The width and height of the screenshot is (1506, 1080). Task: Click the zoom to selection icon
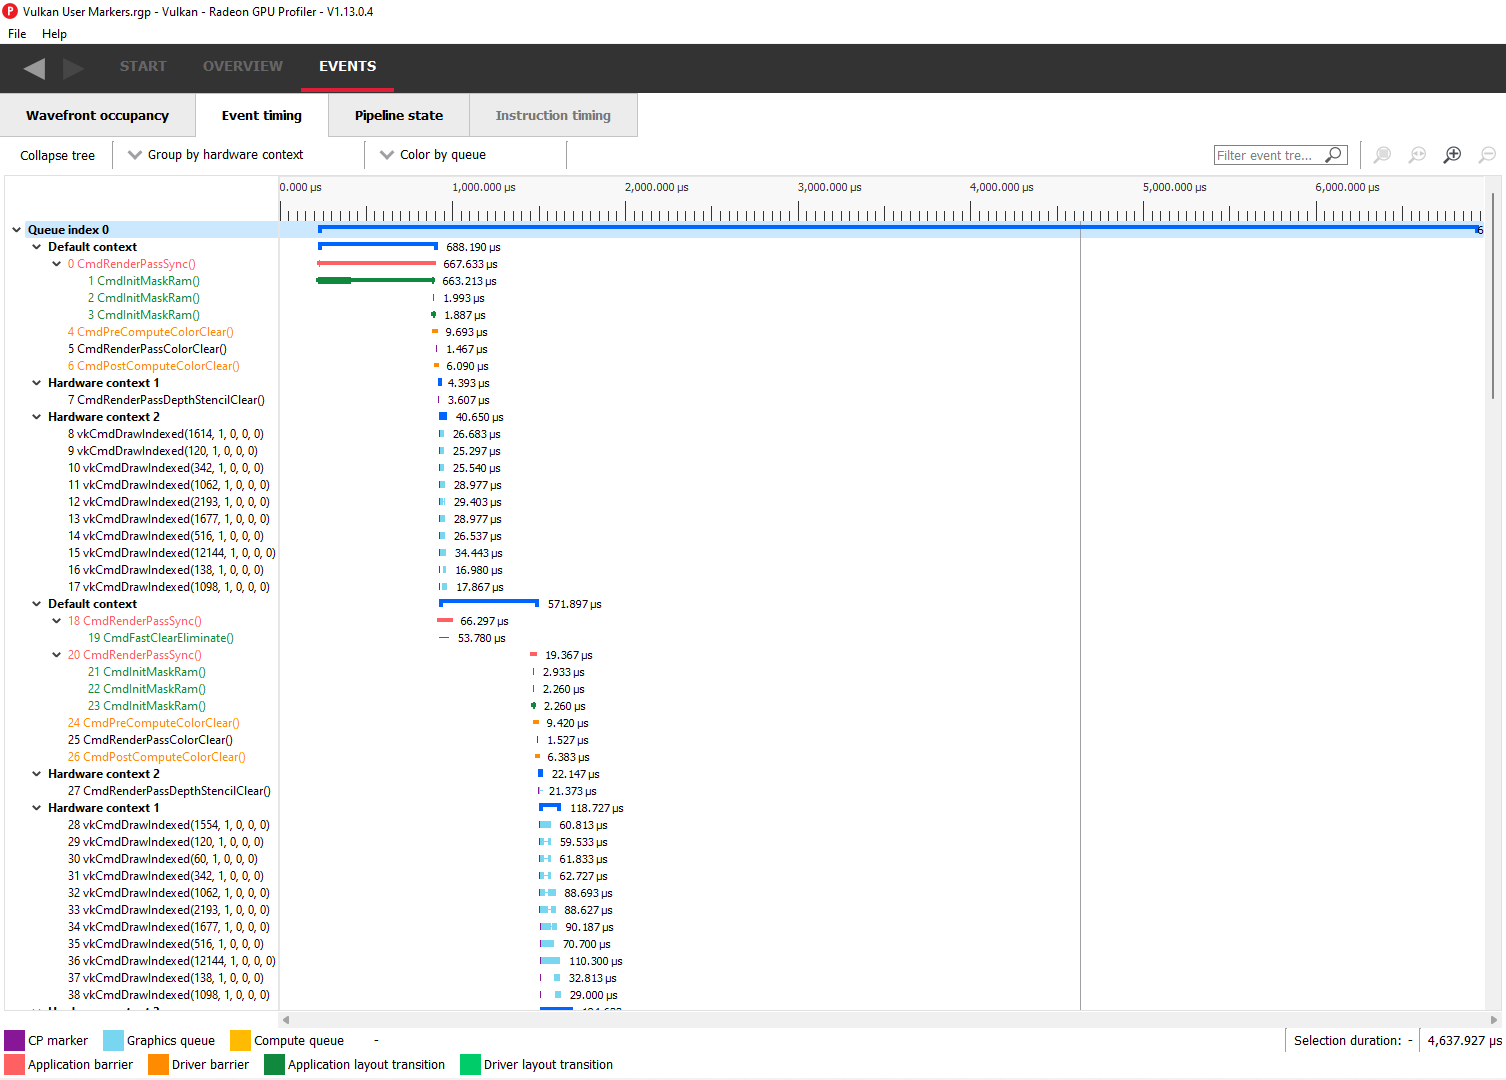click(x=1382, y=155)
